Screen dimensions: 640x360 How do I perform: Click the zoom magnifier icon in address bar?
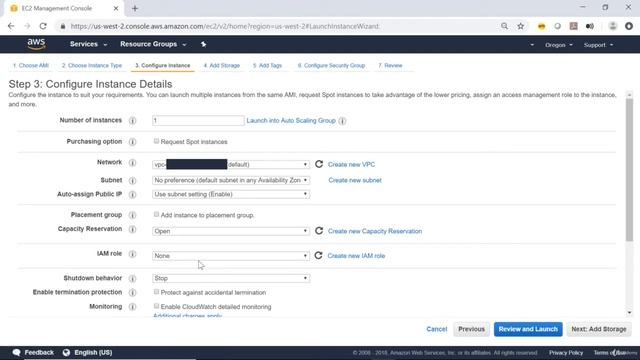click(x=504, y=26)
